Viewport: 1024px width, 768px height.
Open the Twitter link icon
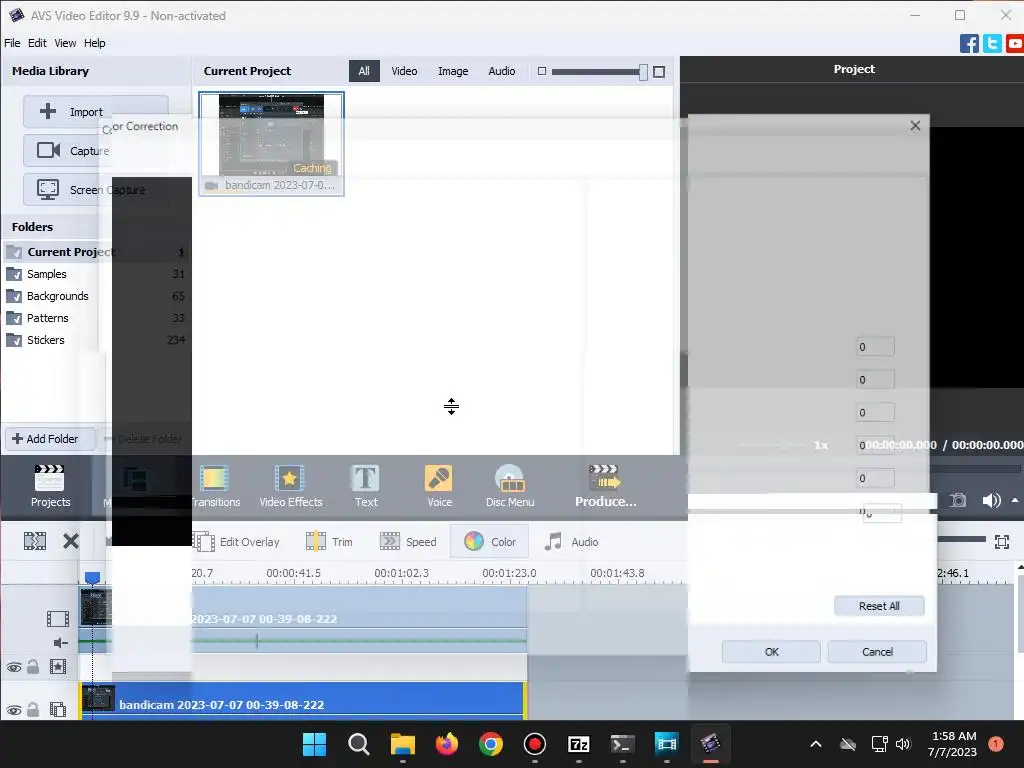[x=992, y=44]
